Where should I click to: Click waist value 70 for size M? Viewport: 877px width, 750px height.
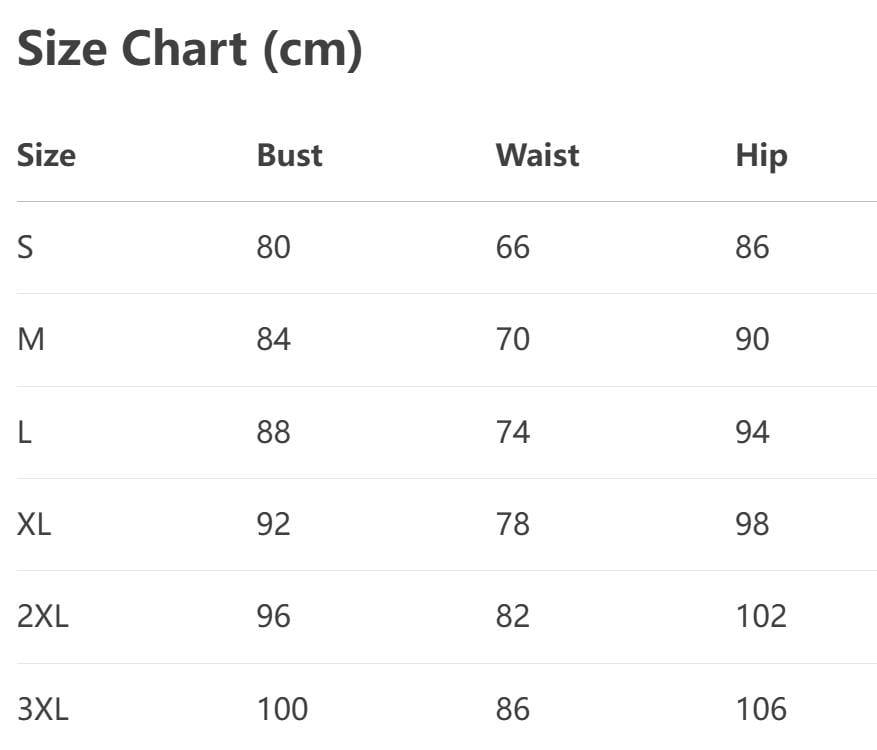tap(512, 340)
